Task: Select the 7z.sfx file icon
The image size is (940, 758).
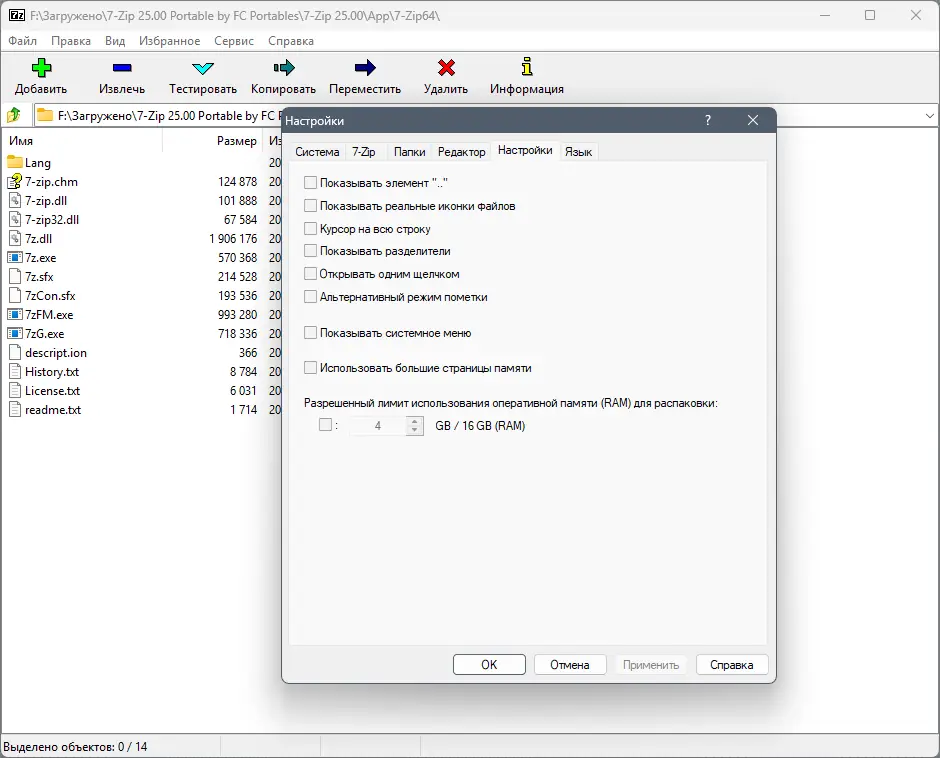Action: (15, 276)
